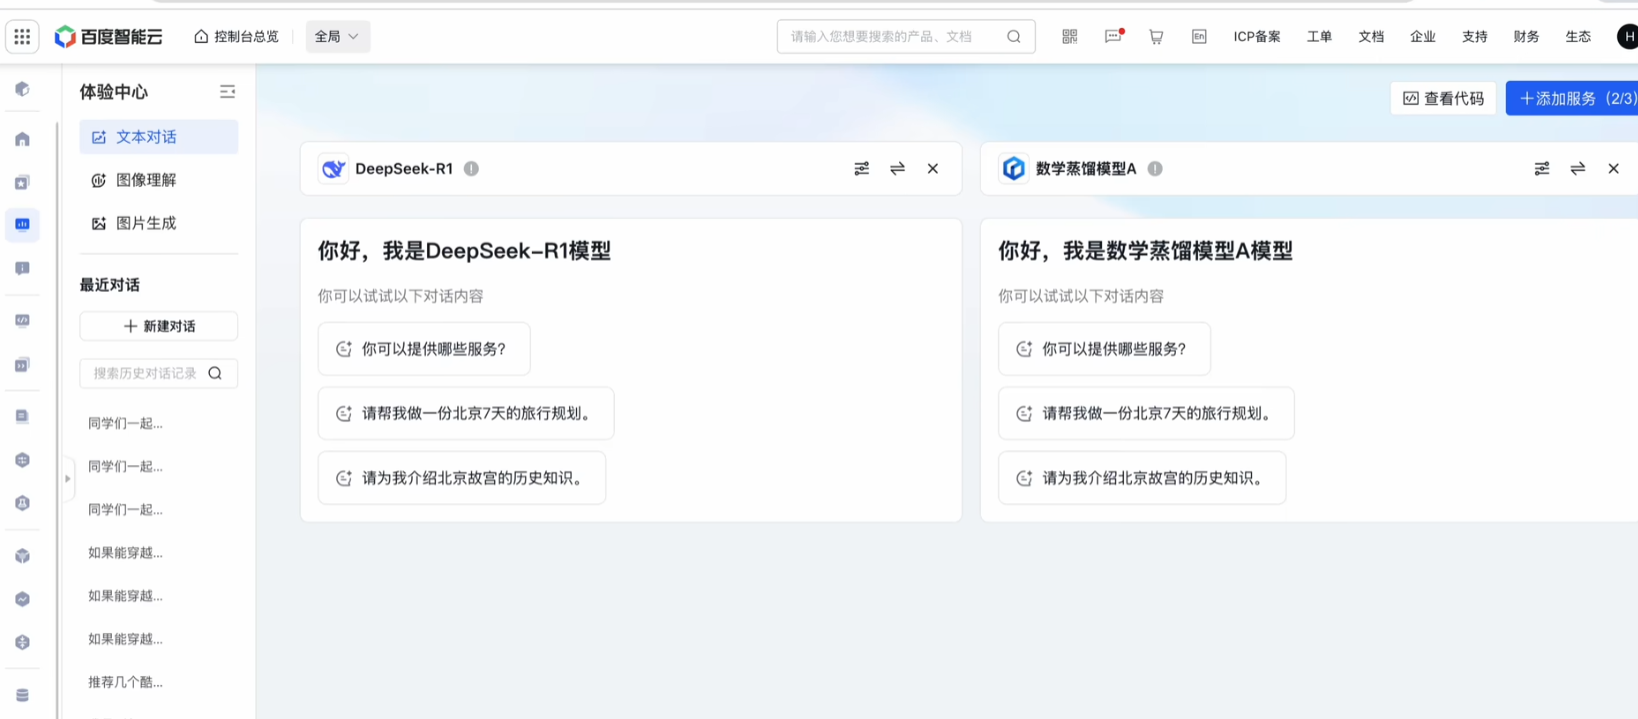Expand the 全局 region dropdown
1638x719 pixels.
coord(337,37)
